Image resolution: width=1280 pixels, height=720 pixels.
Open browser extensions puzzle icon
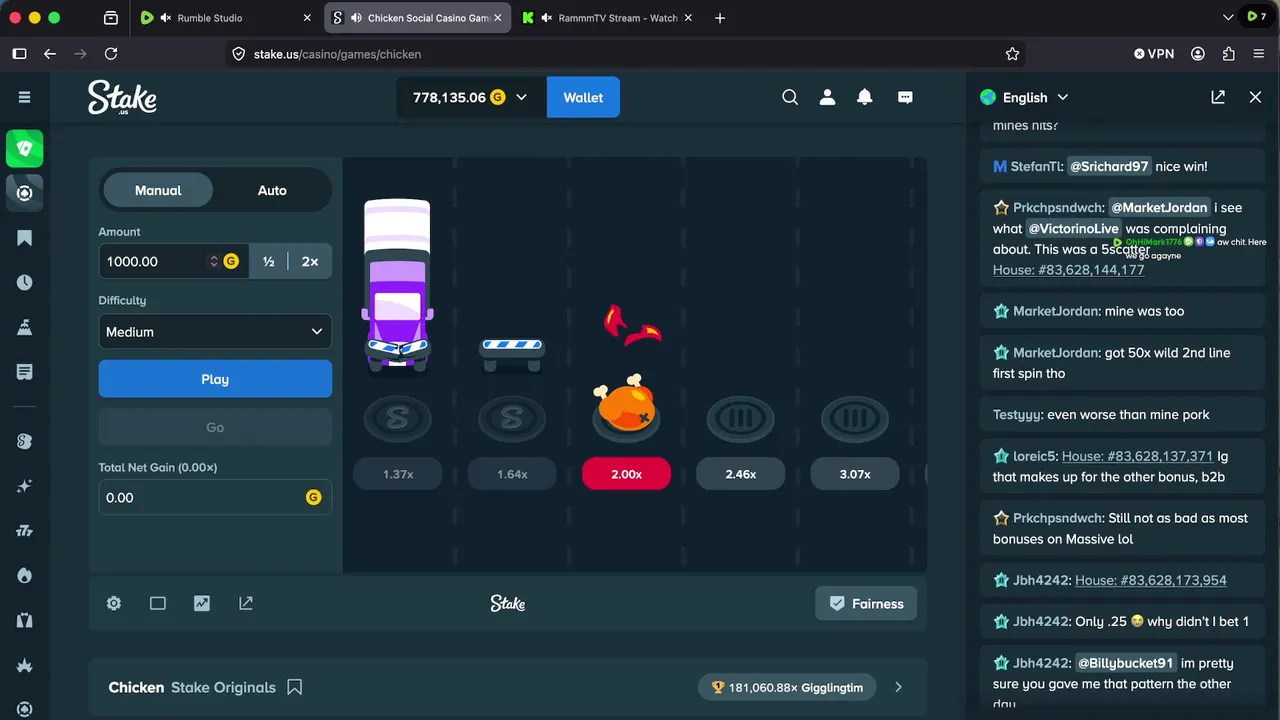point(1229,54)
